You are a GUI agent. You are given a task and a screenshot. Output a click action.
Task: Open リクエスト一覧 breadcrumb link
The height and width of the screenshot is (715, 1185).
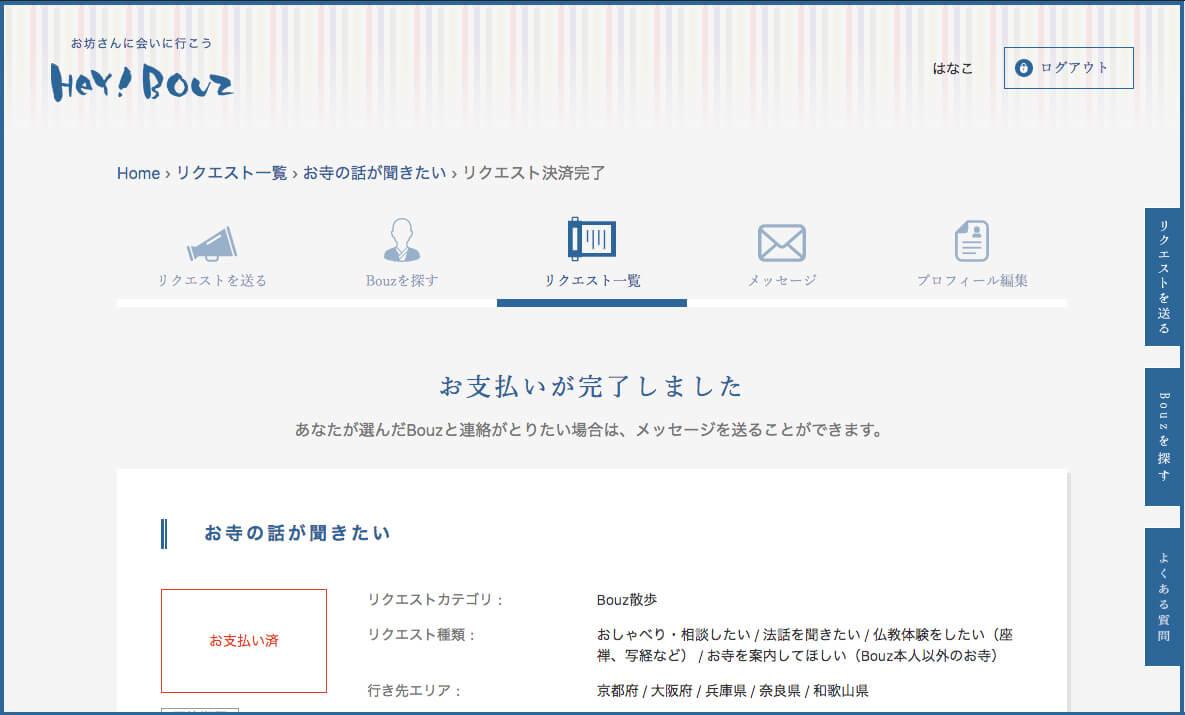tap(231, 173)
